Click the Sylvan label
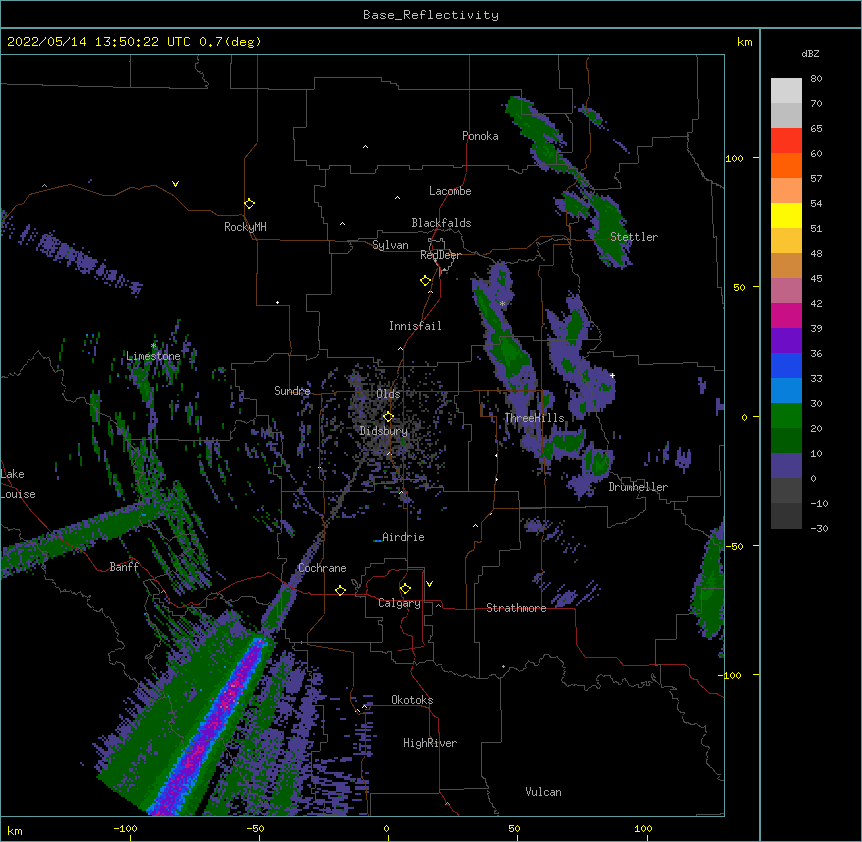Viewport: 862px width, 842px height. [390, 245]
